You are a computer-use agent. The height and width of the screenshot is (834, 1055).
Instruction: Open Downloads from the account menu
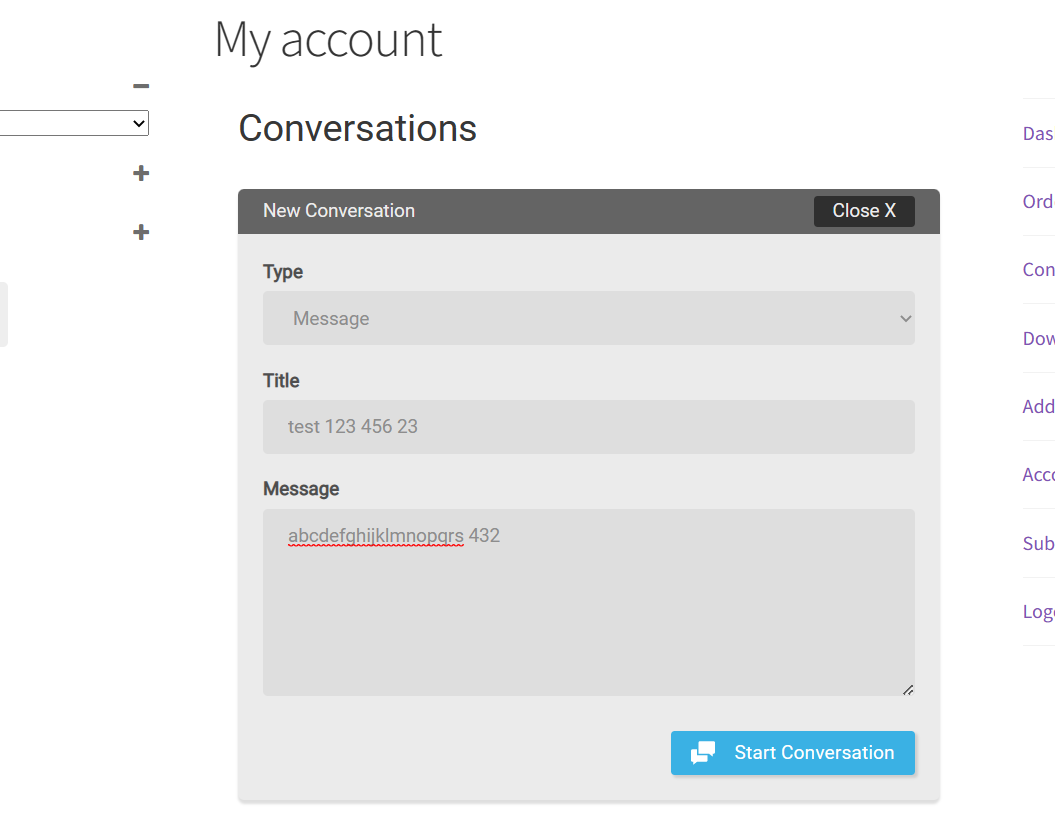click(1038, 338)
